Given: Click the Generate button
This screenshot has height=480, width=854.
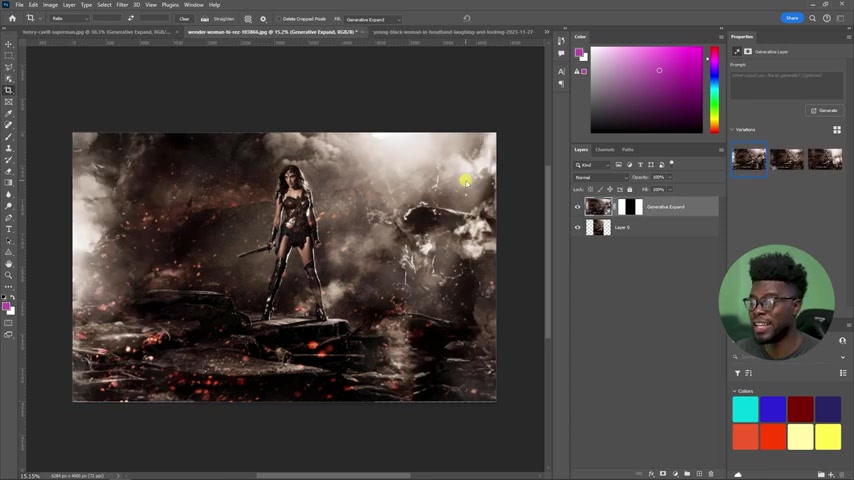Looking at the screenshot, I should 824,111.
